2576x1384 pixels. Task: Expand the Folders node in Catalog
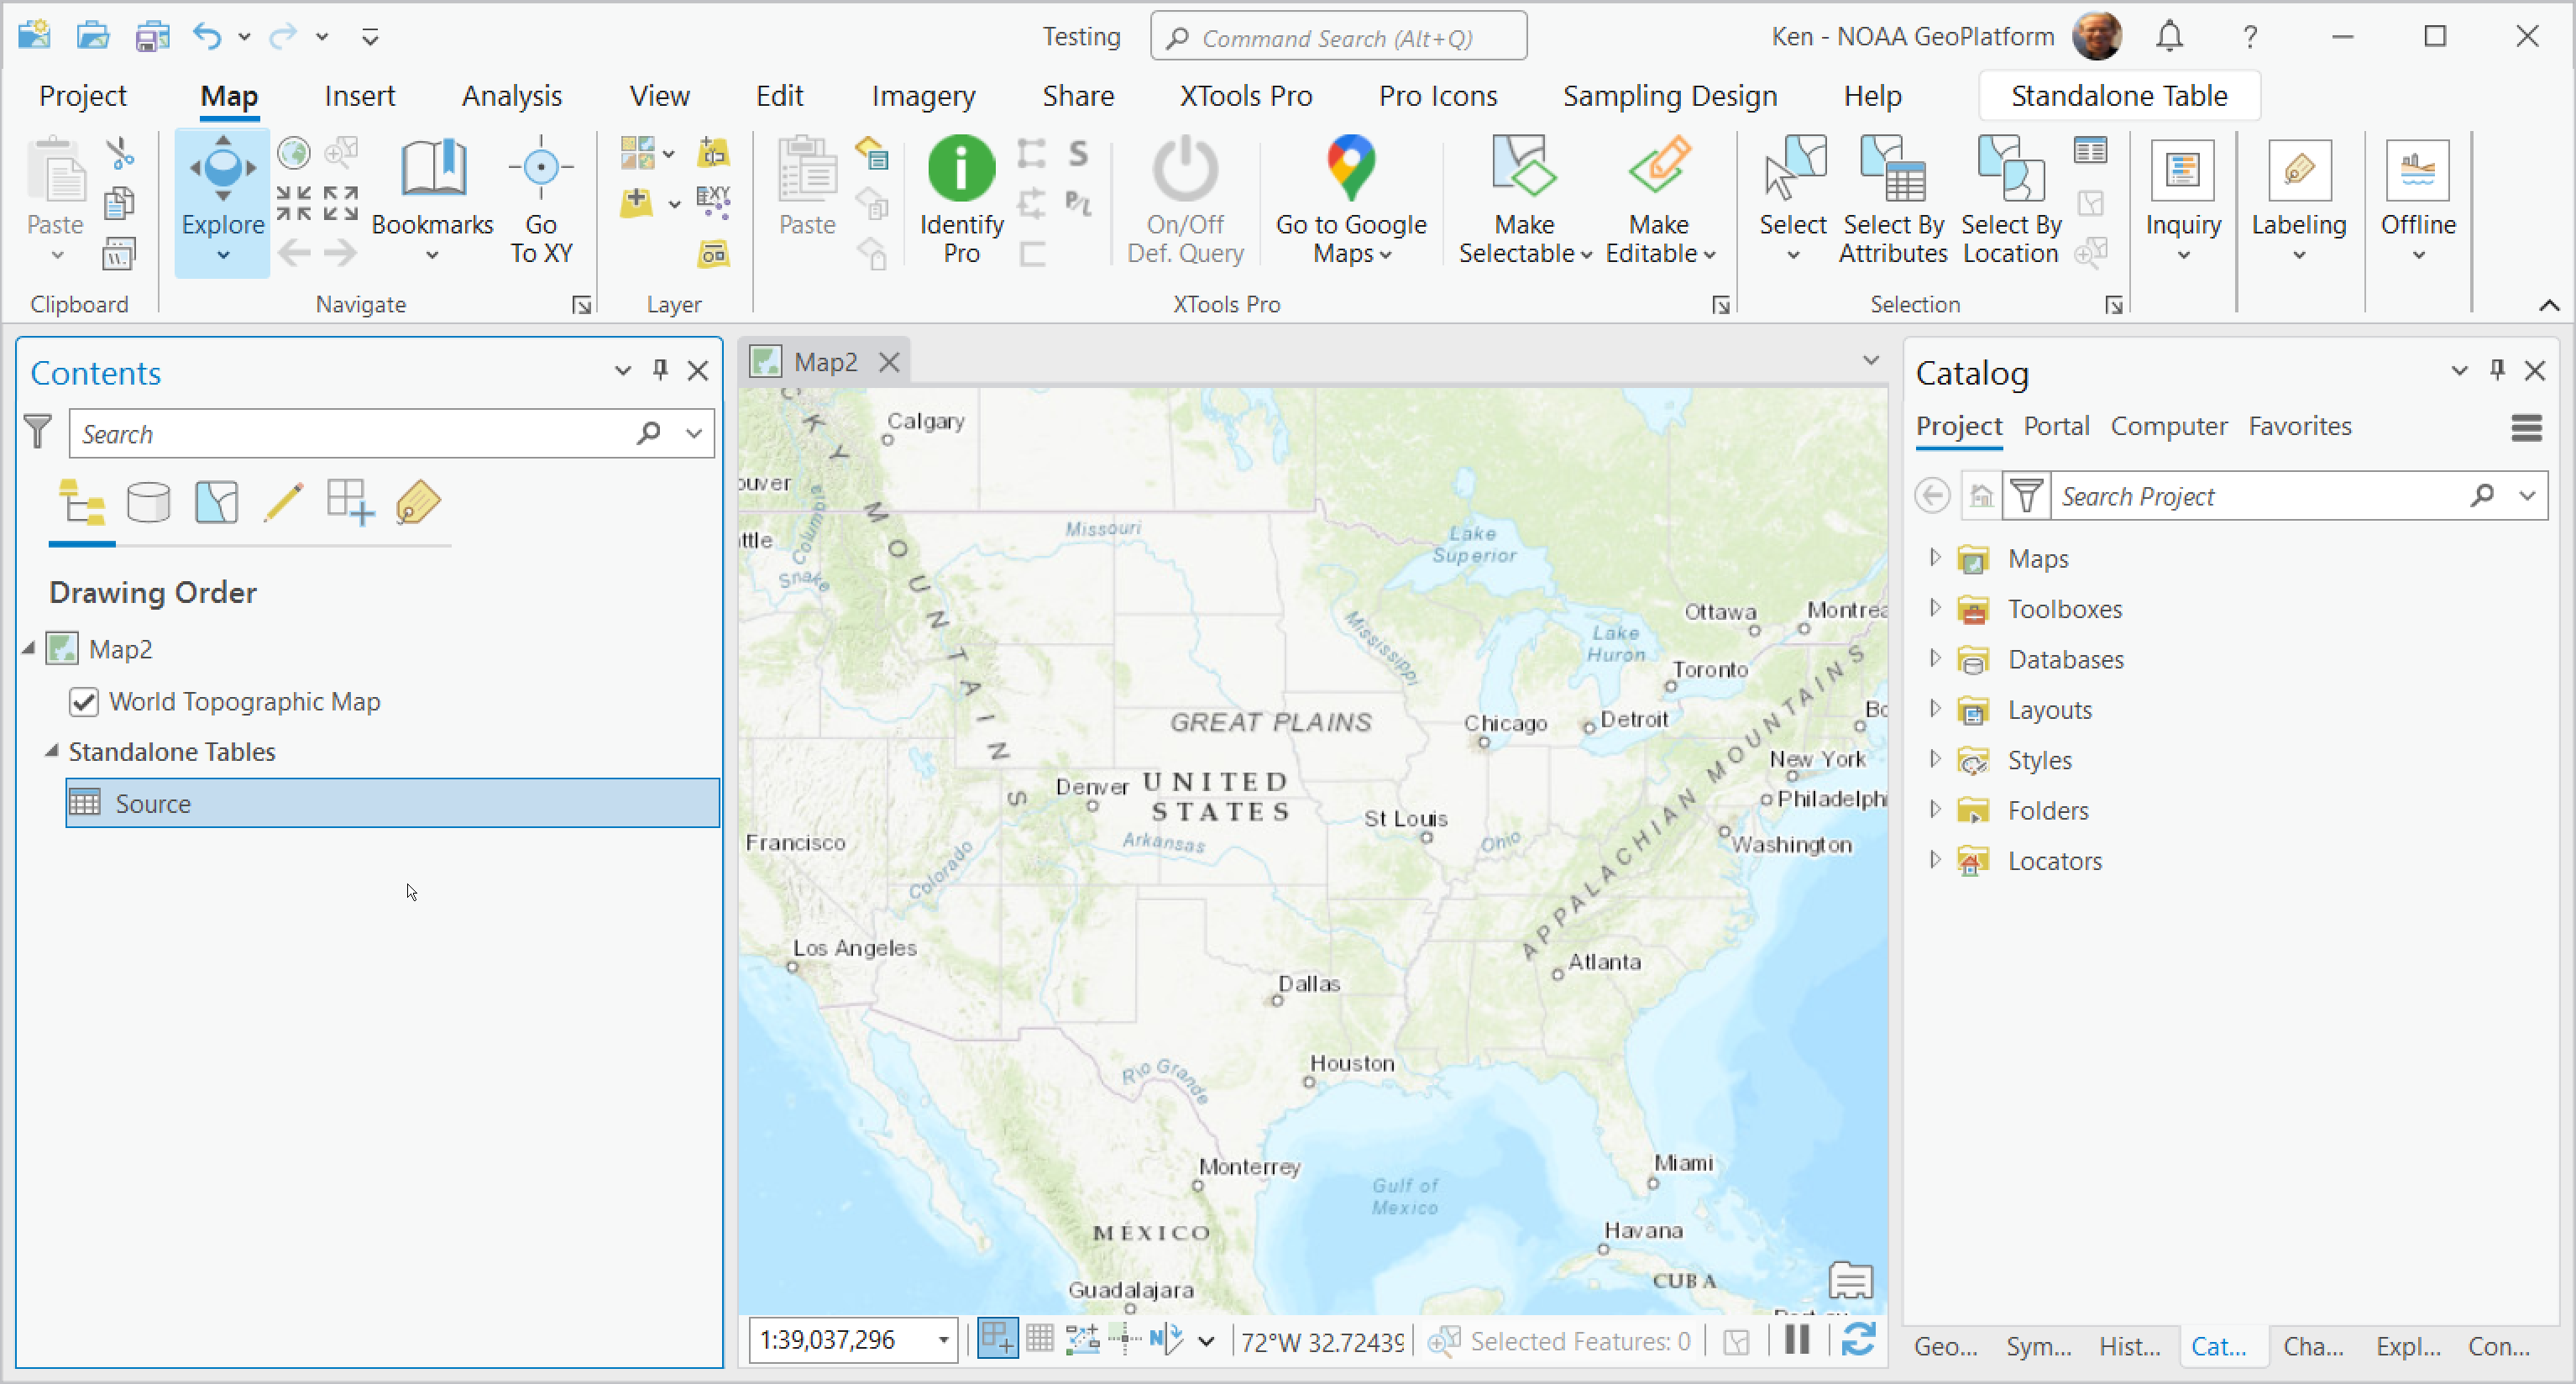pos(1936,810)
